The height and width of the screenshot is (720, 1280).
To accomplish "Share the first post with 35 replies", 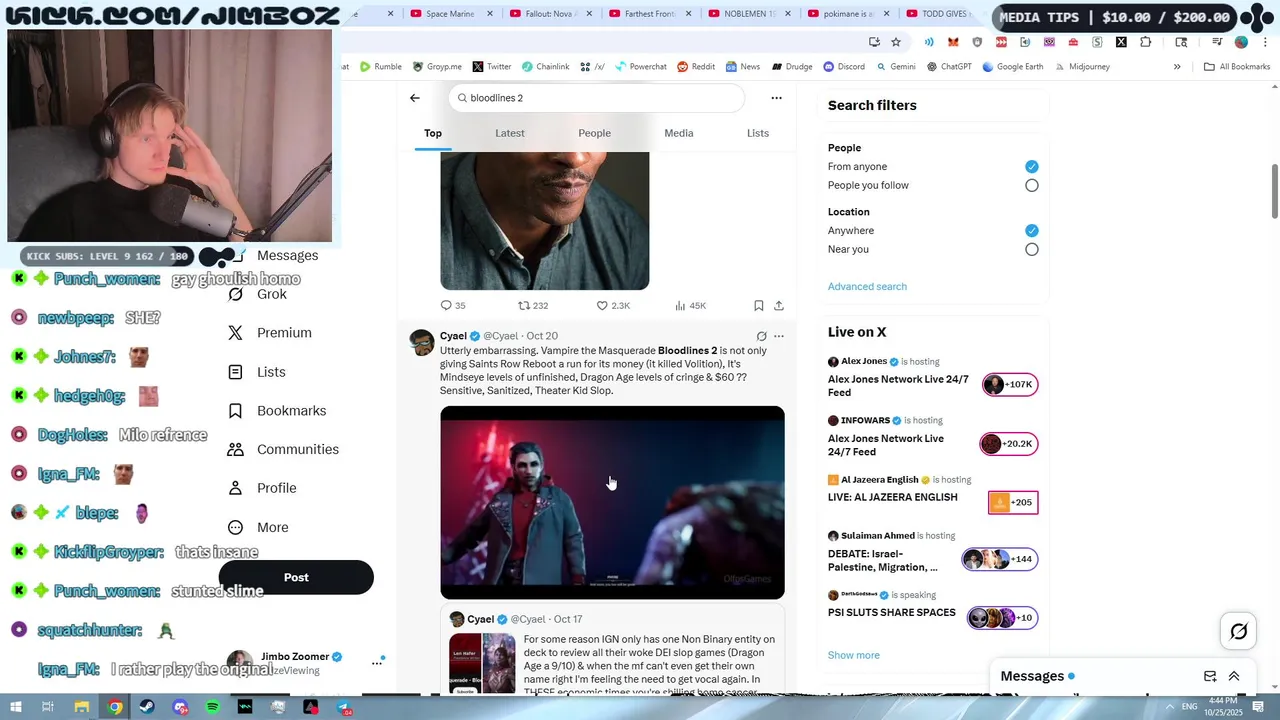I will 779,306.
